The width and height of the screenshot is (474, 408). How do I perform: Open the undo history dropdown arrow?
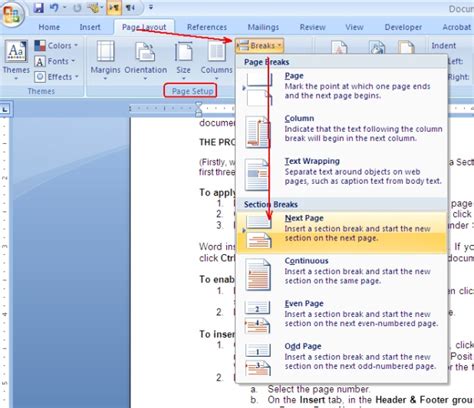point(64,7)
